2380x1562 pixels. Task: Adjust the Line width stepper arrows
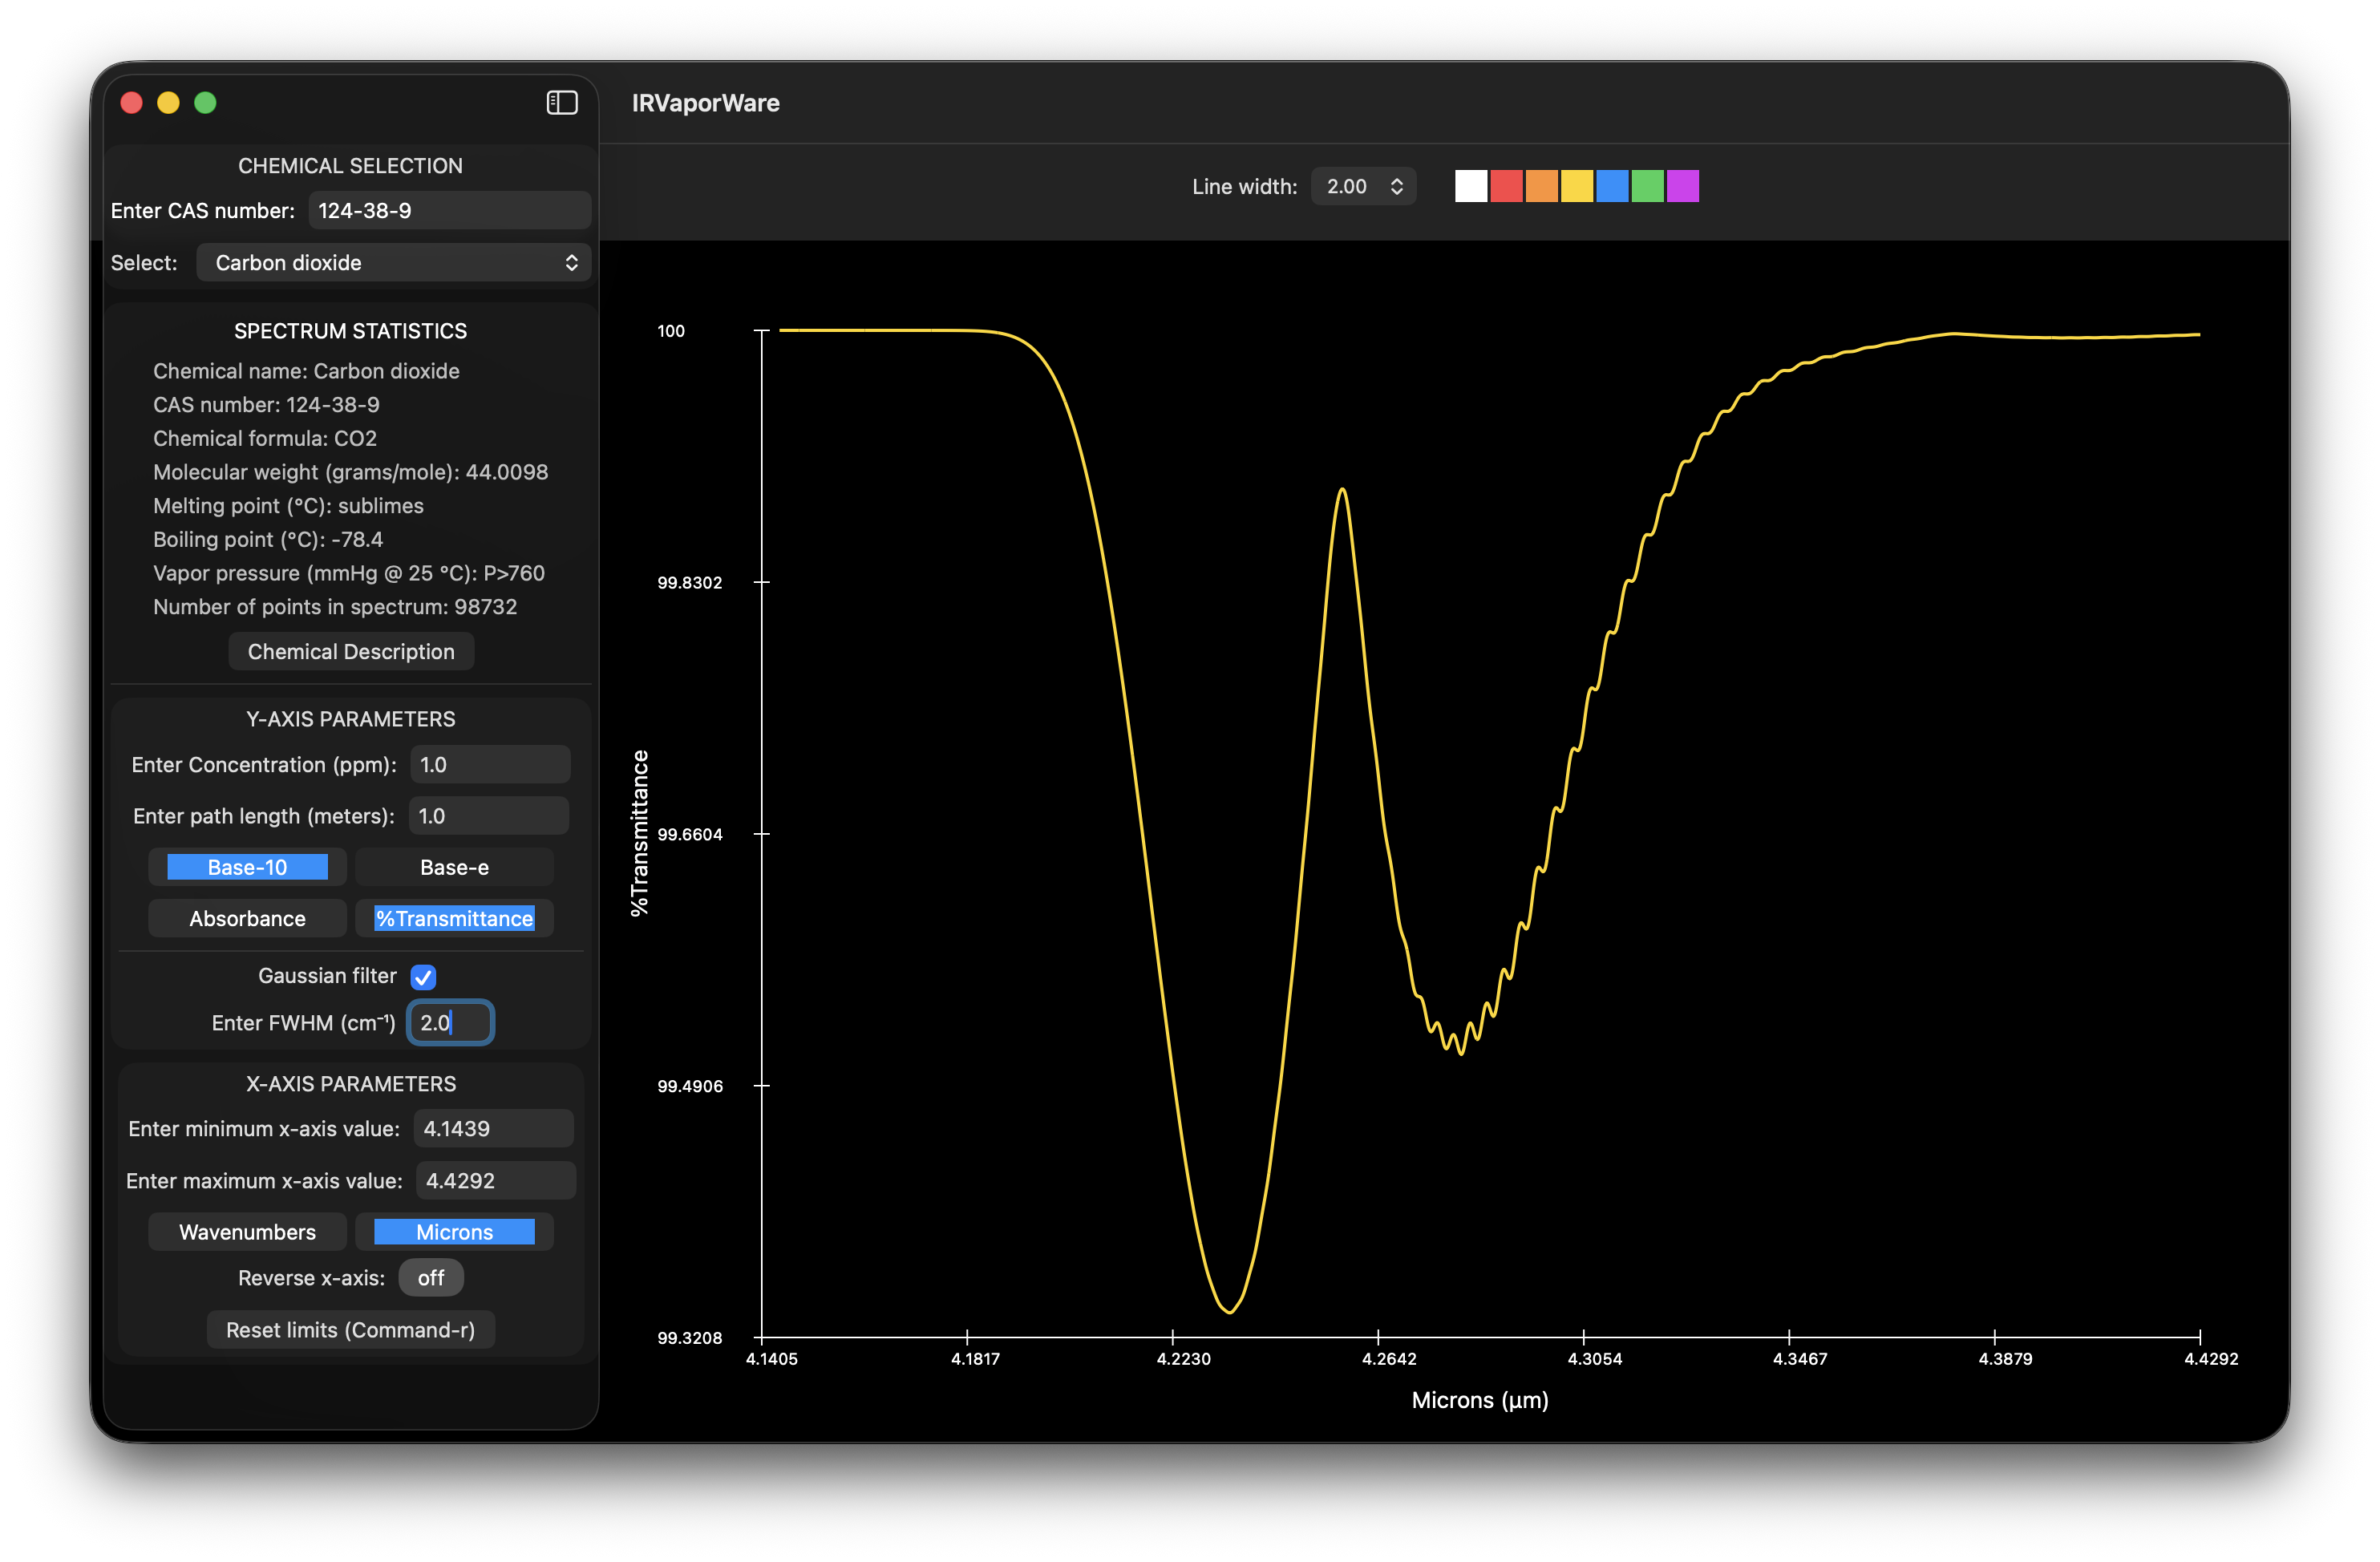(1397, 187)
